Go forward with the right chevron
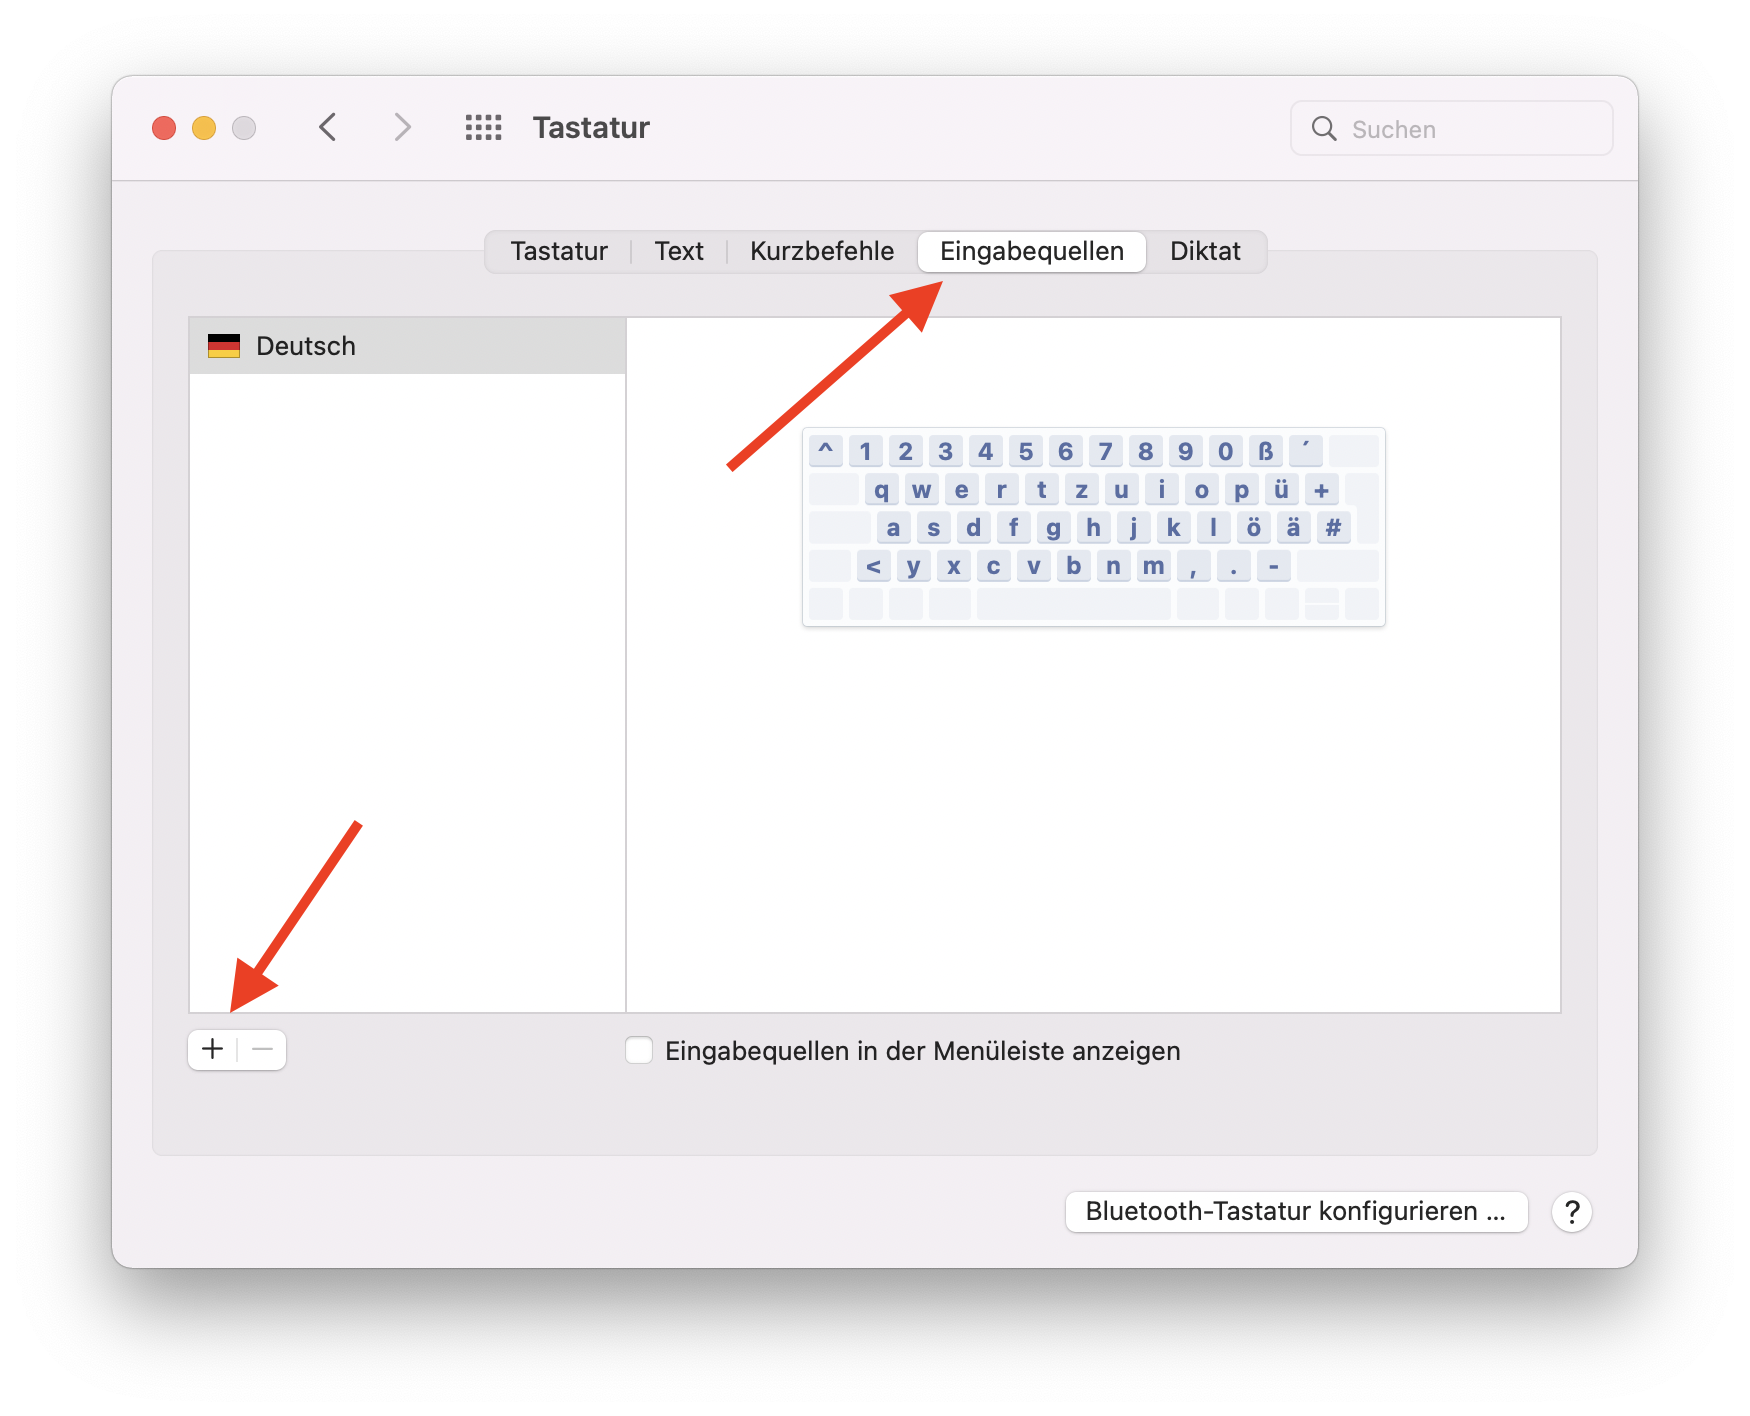The width and height of the screenshot is (1750, 1416). tap(402, 127)
